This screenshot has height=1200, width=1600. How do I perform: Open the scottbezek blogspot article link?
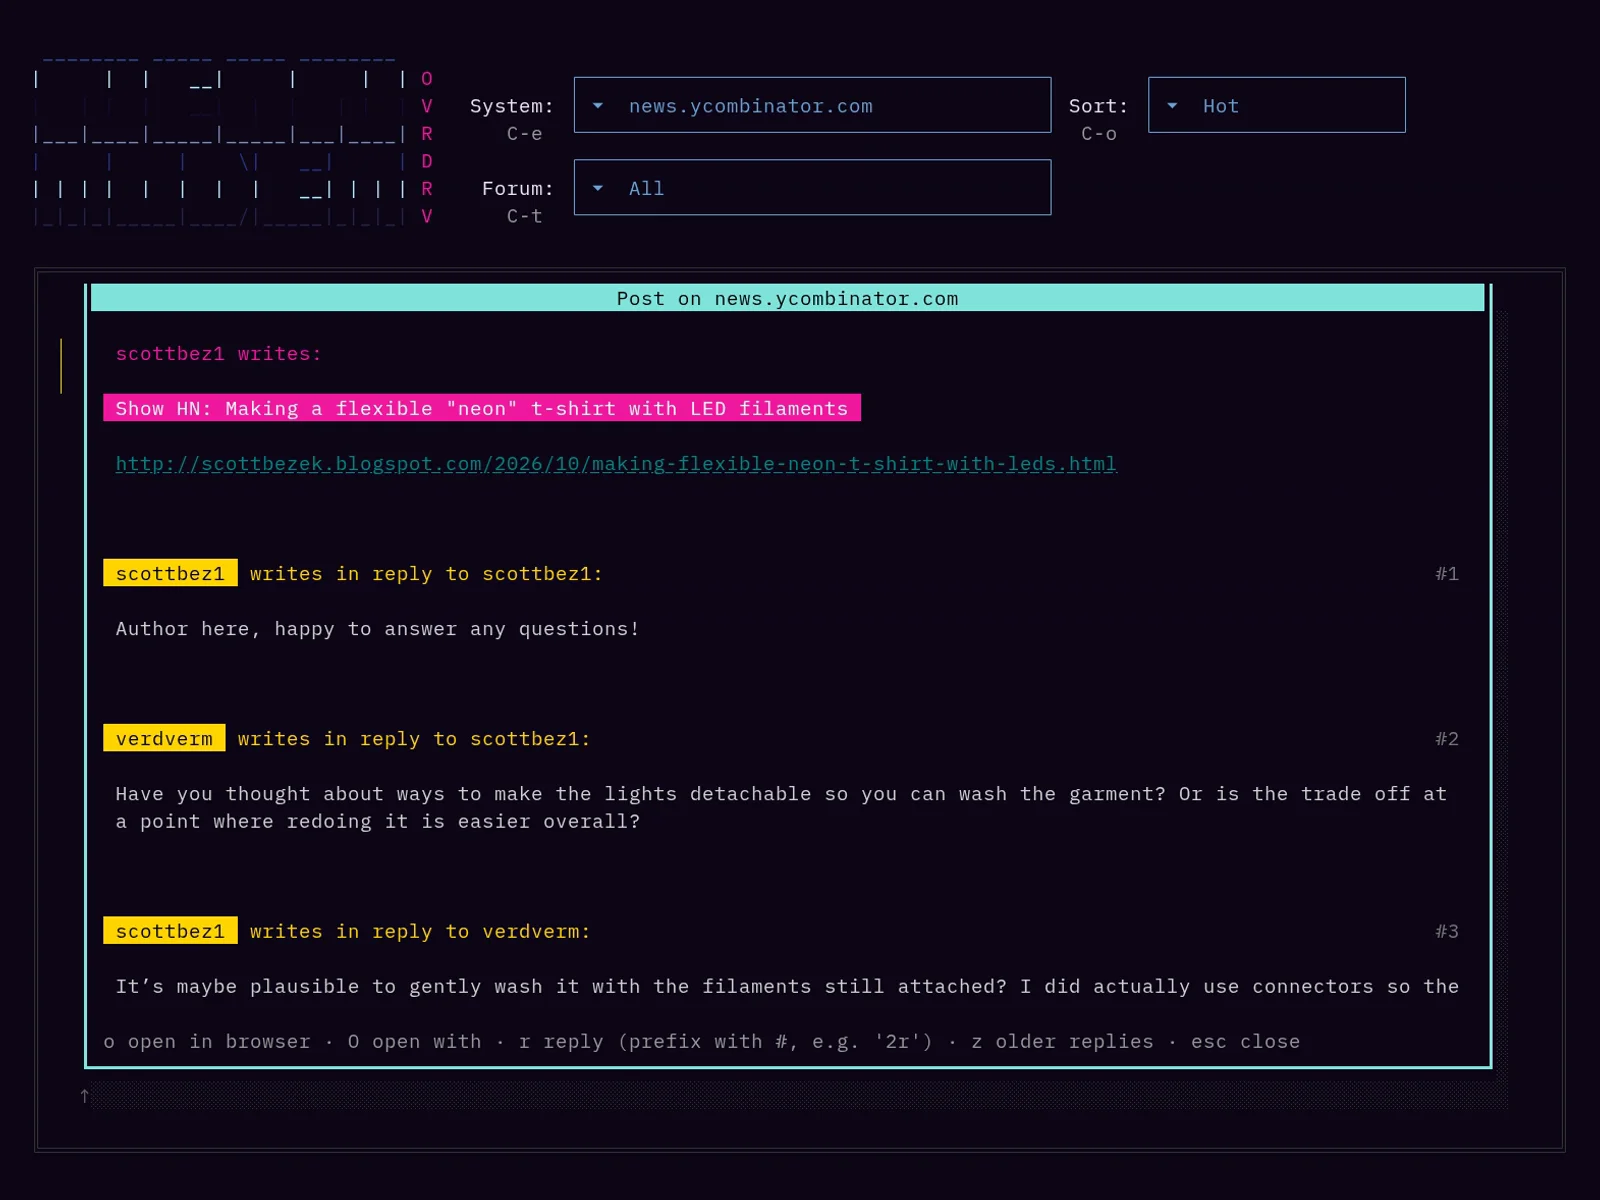[x=616, y=464]
